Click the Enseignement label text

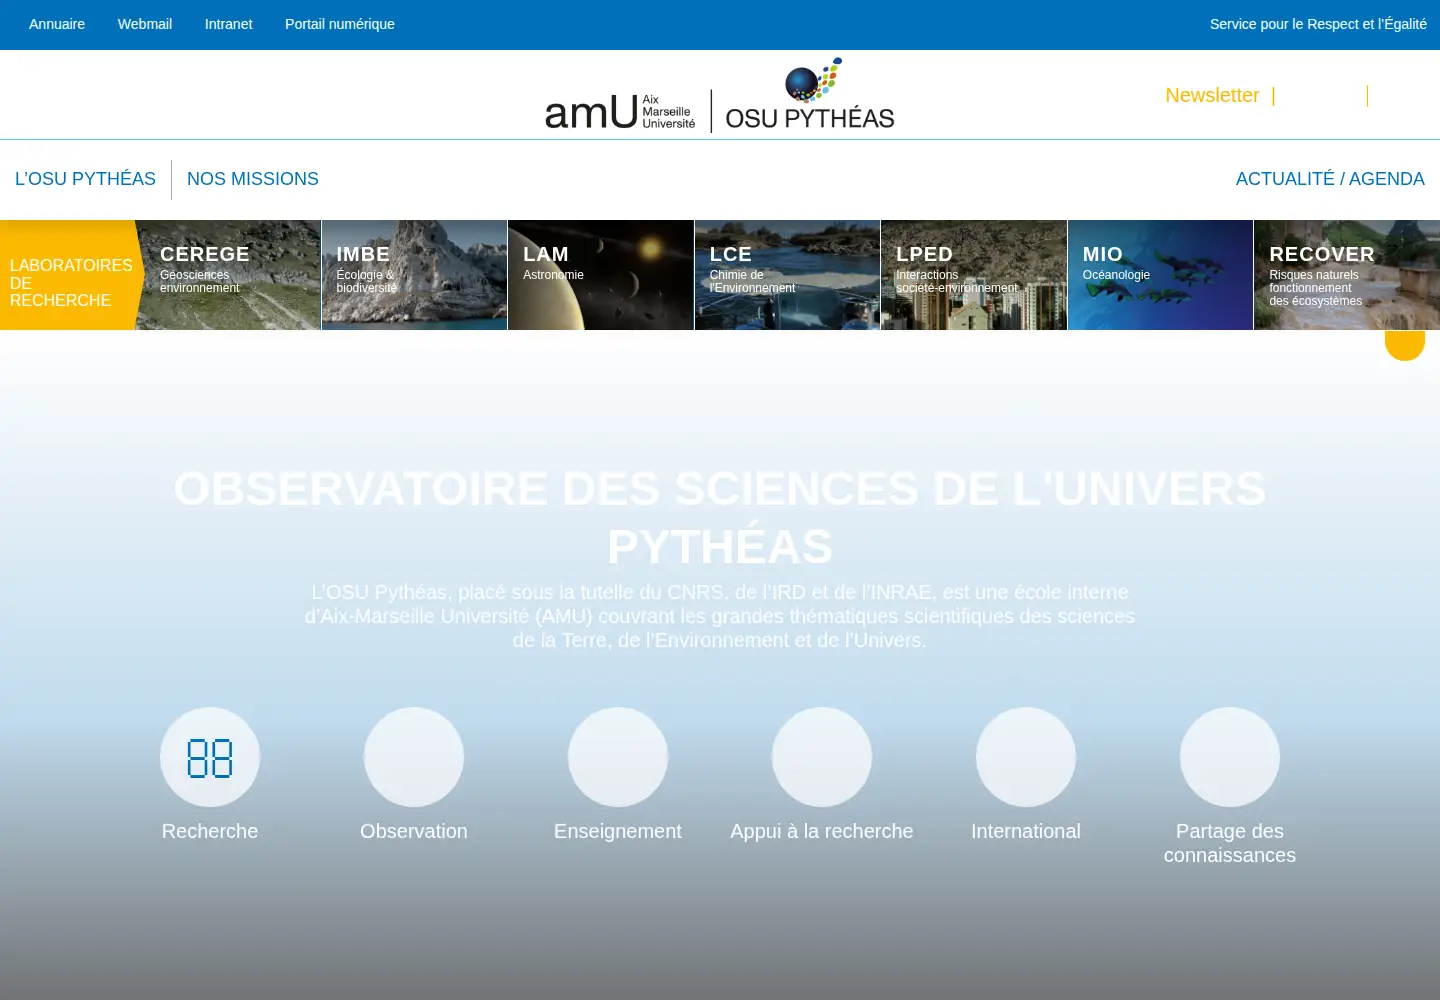coord(618,831)
